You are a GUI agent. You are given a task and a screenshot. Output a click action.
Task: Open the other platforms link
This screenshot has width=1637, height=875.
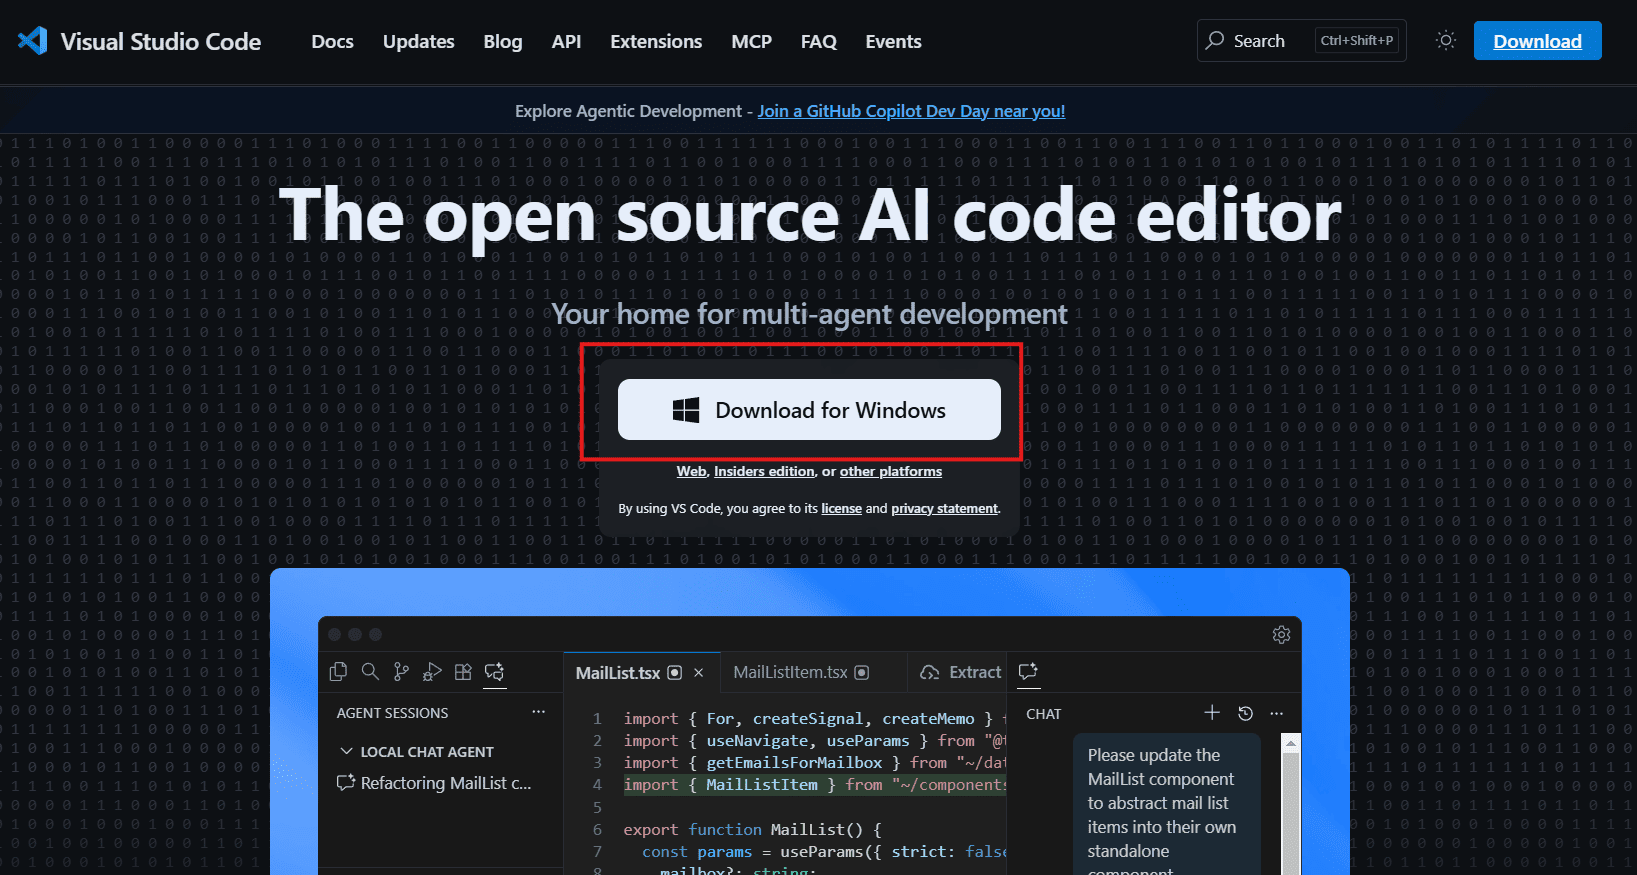[x=891, y=471]
